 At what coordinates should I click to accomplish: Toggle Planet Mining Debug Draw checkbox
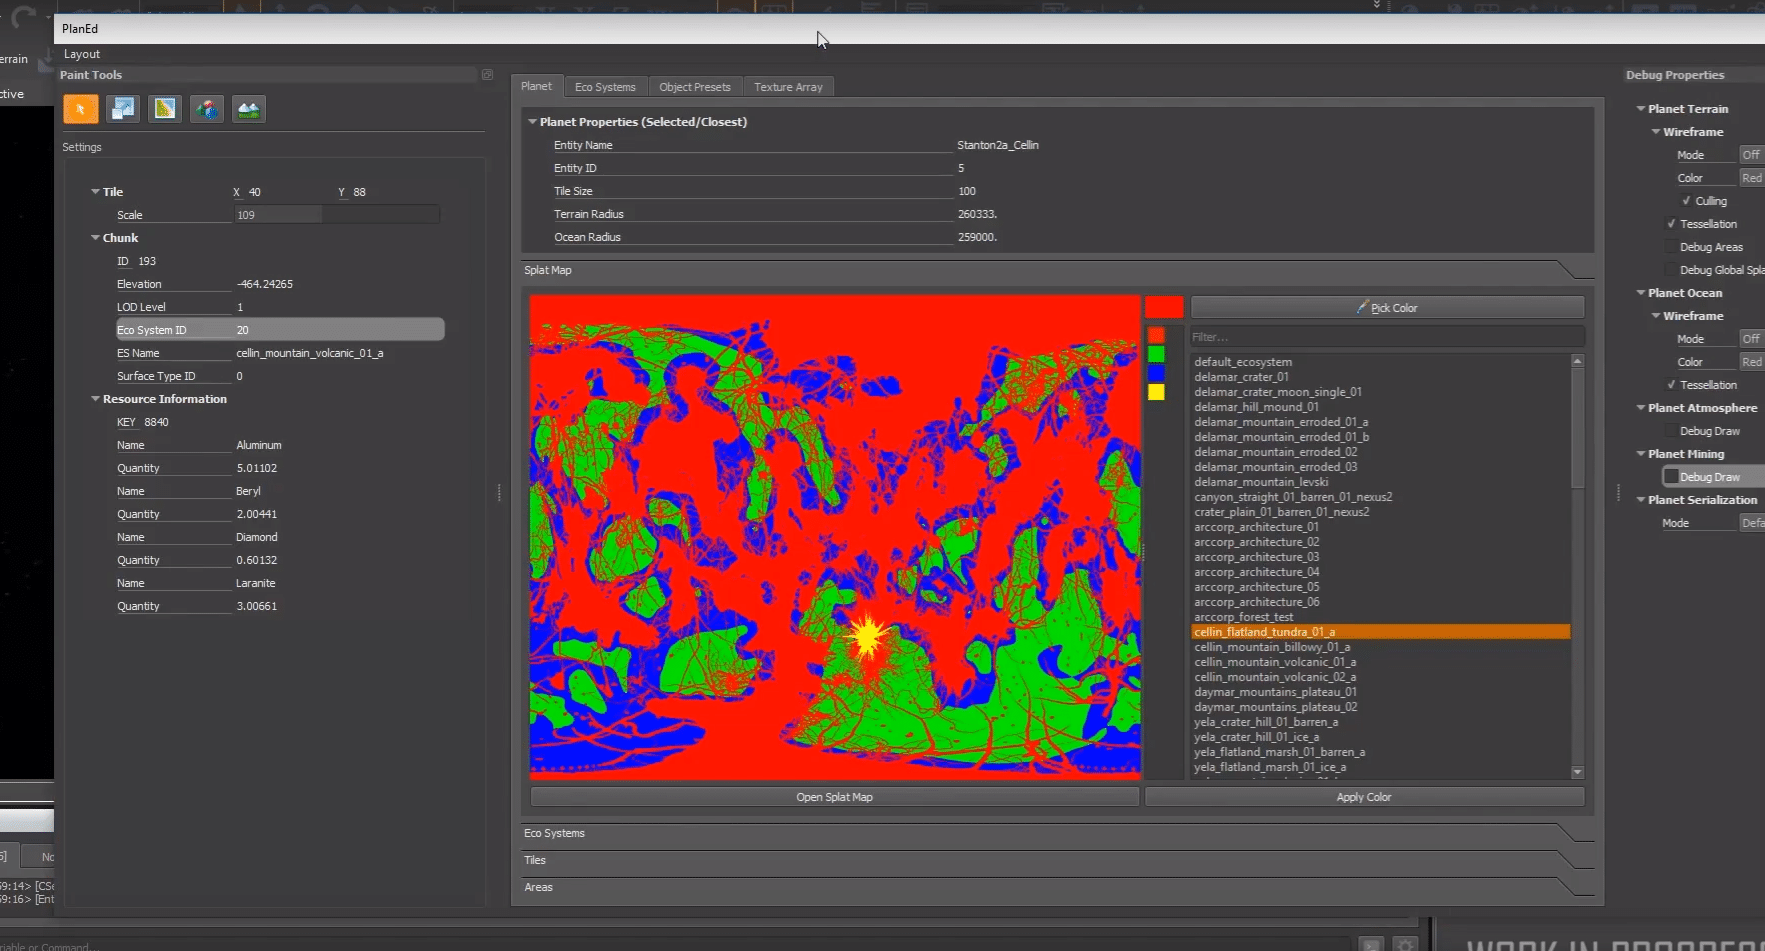tap(1671, 477)
